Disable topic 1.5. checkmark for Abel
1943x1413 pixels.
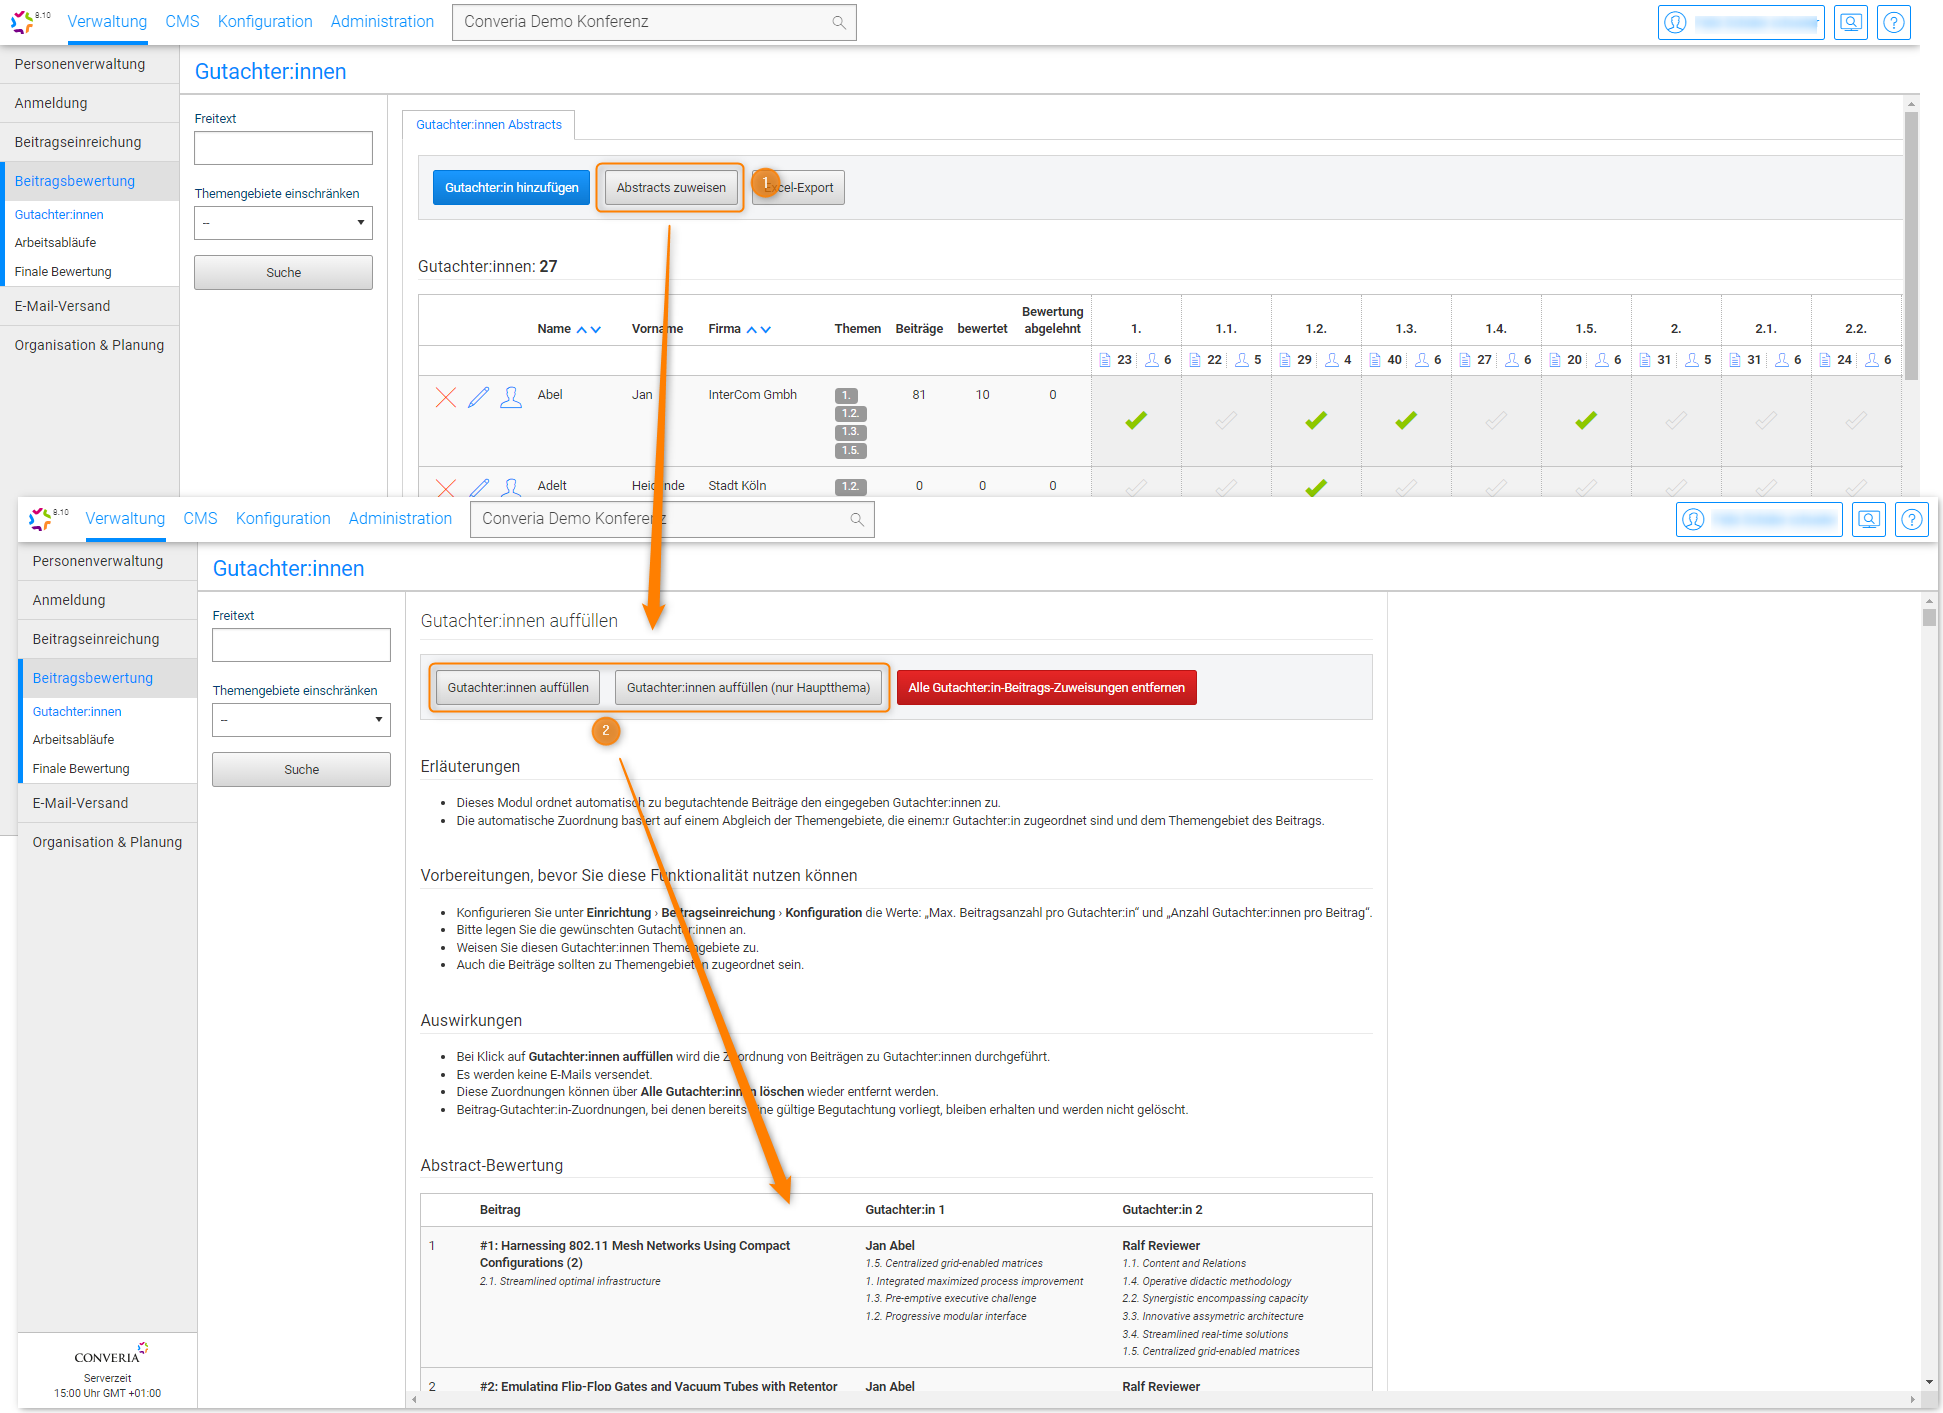1586,421
